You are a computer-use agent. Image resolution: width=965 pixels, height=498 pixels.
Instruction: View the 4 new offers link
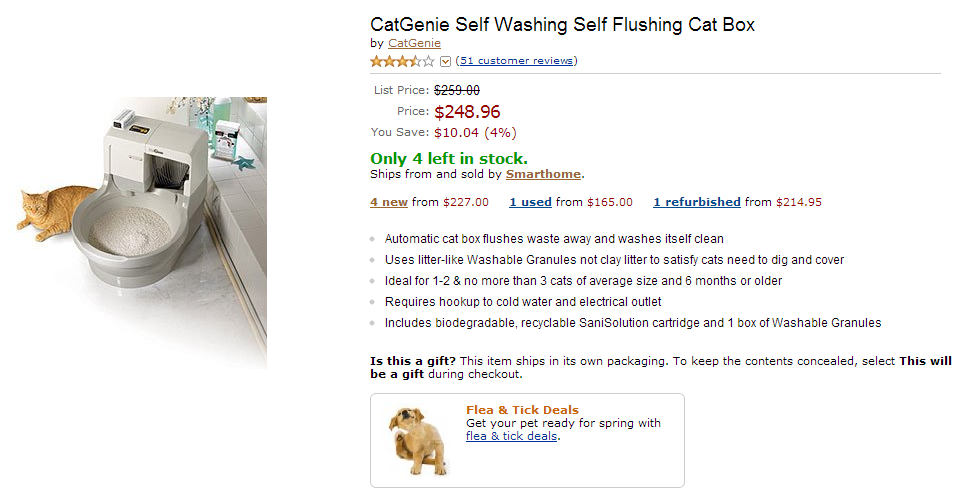389,202
